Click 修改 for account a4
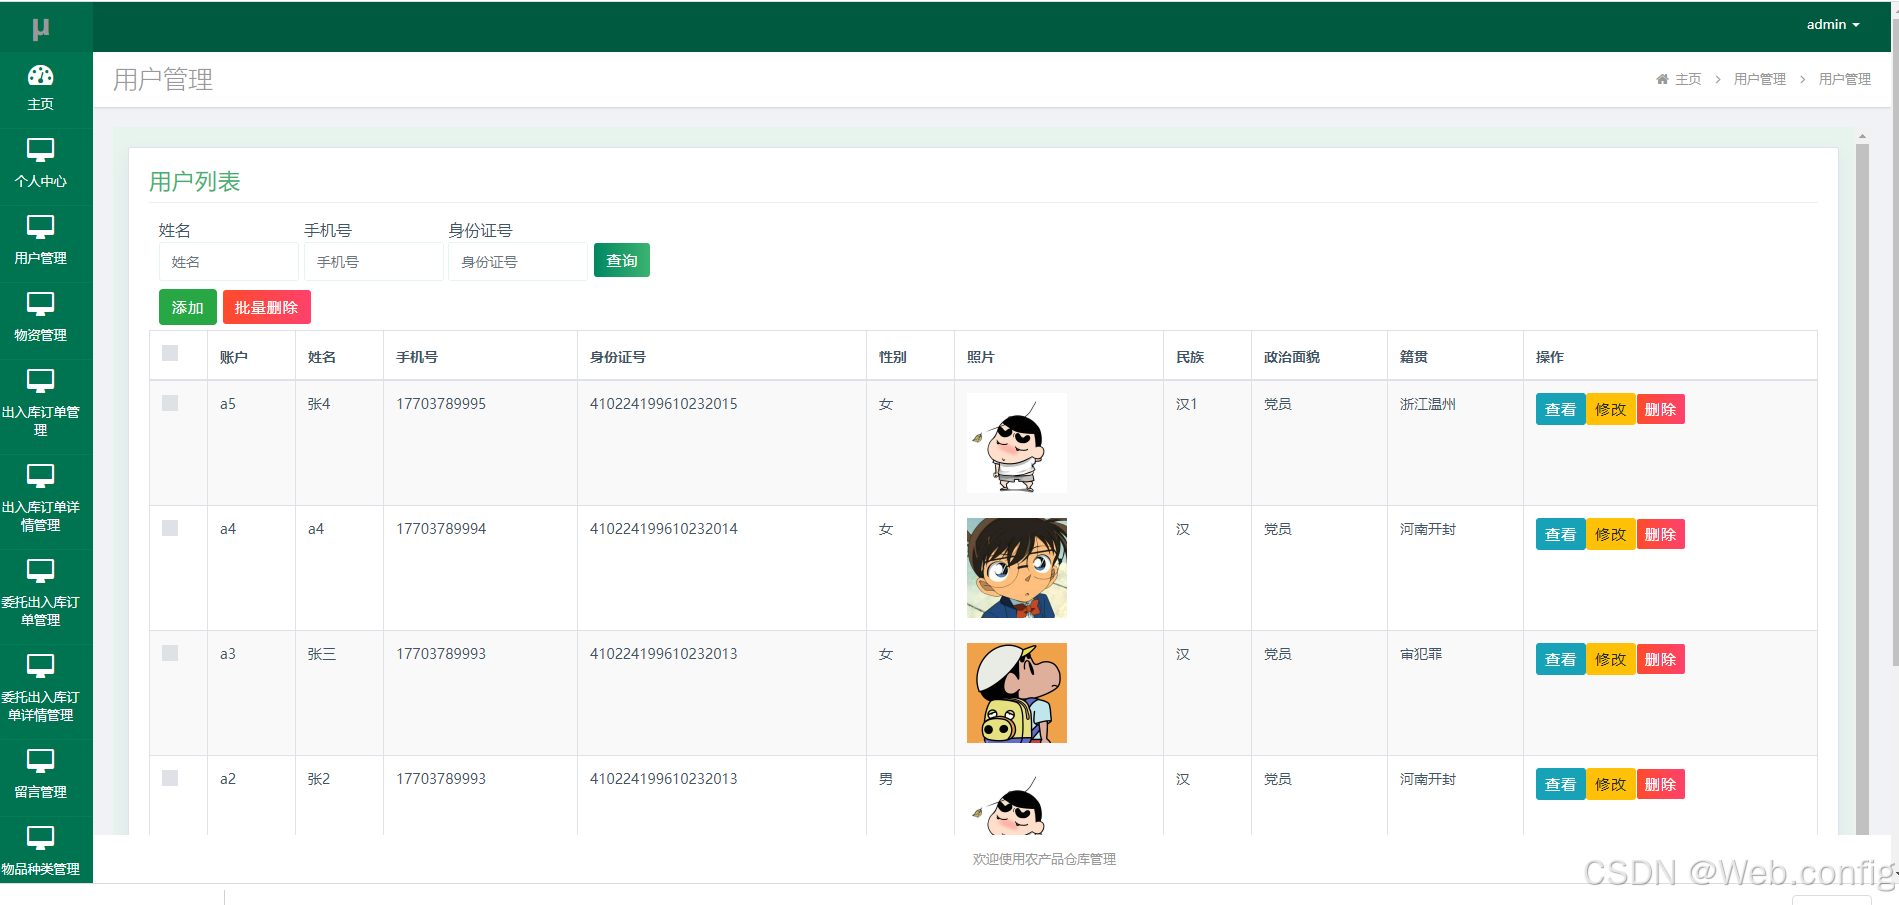The height and width of the screenshot is (905, 1899). (1610, 534)
